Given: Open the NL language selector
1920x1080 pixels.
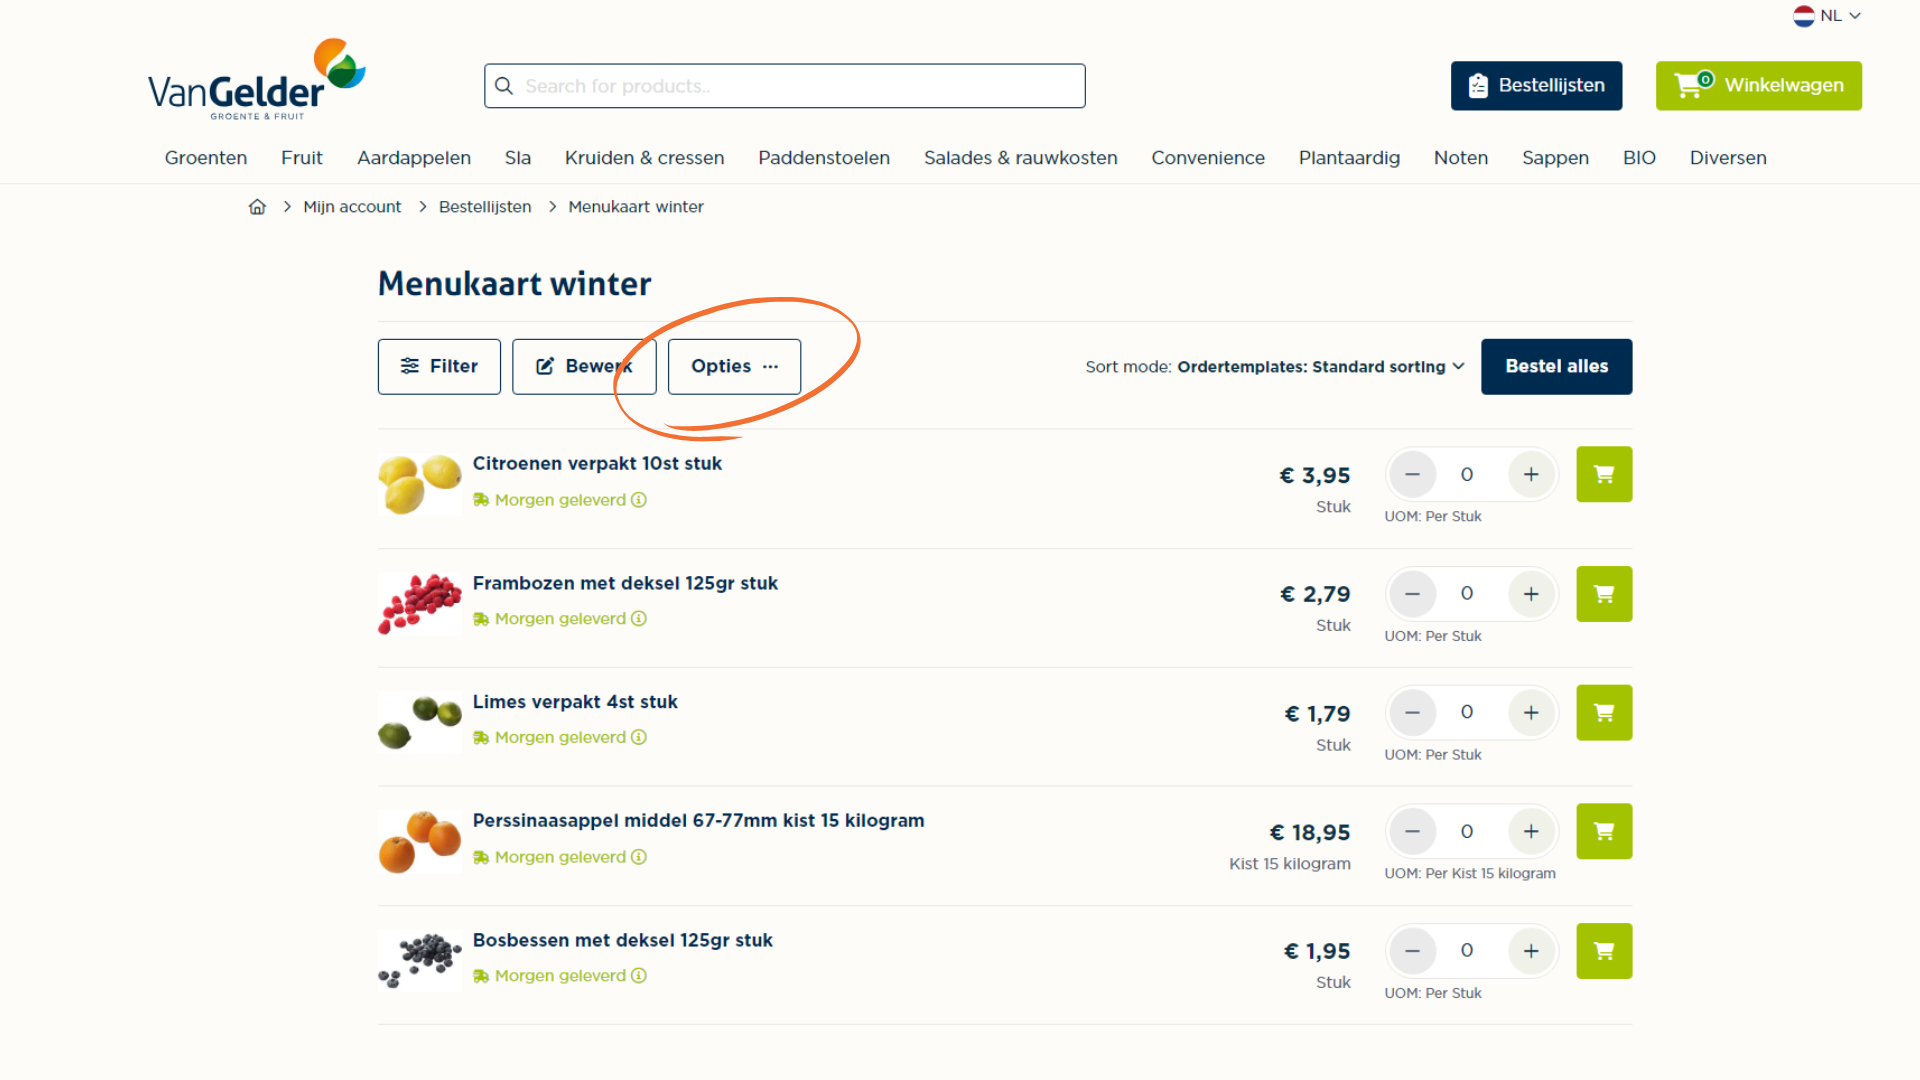Looking at the screenshot, I should pos(1827,16).
